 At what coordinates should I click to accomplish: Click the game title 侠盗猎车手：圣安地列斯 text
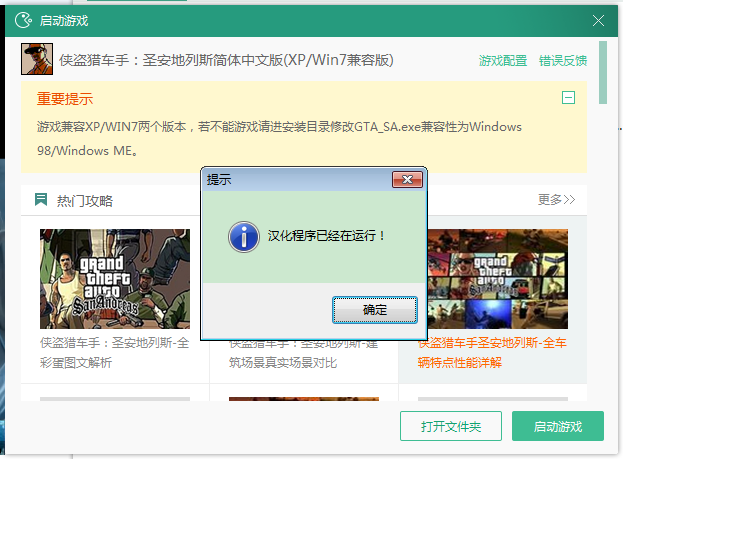coord(226,60)
